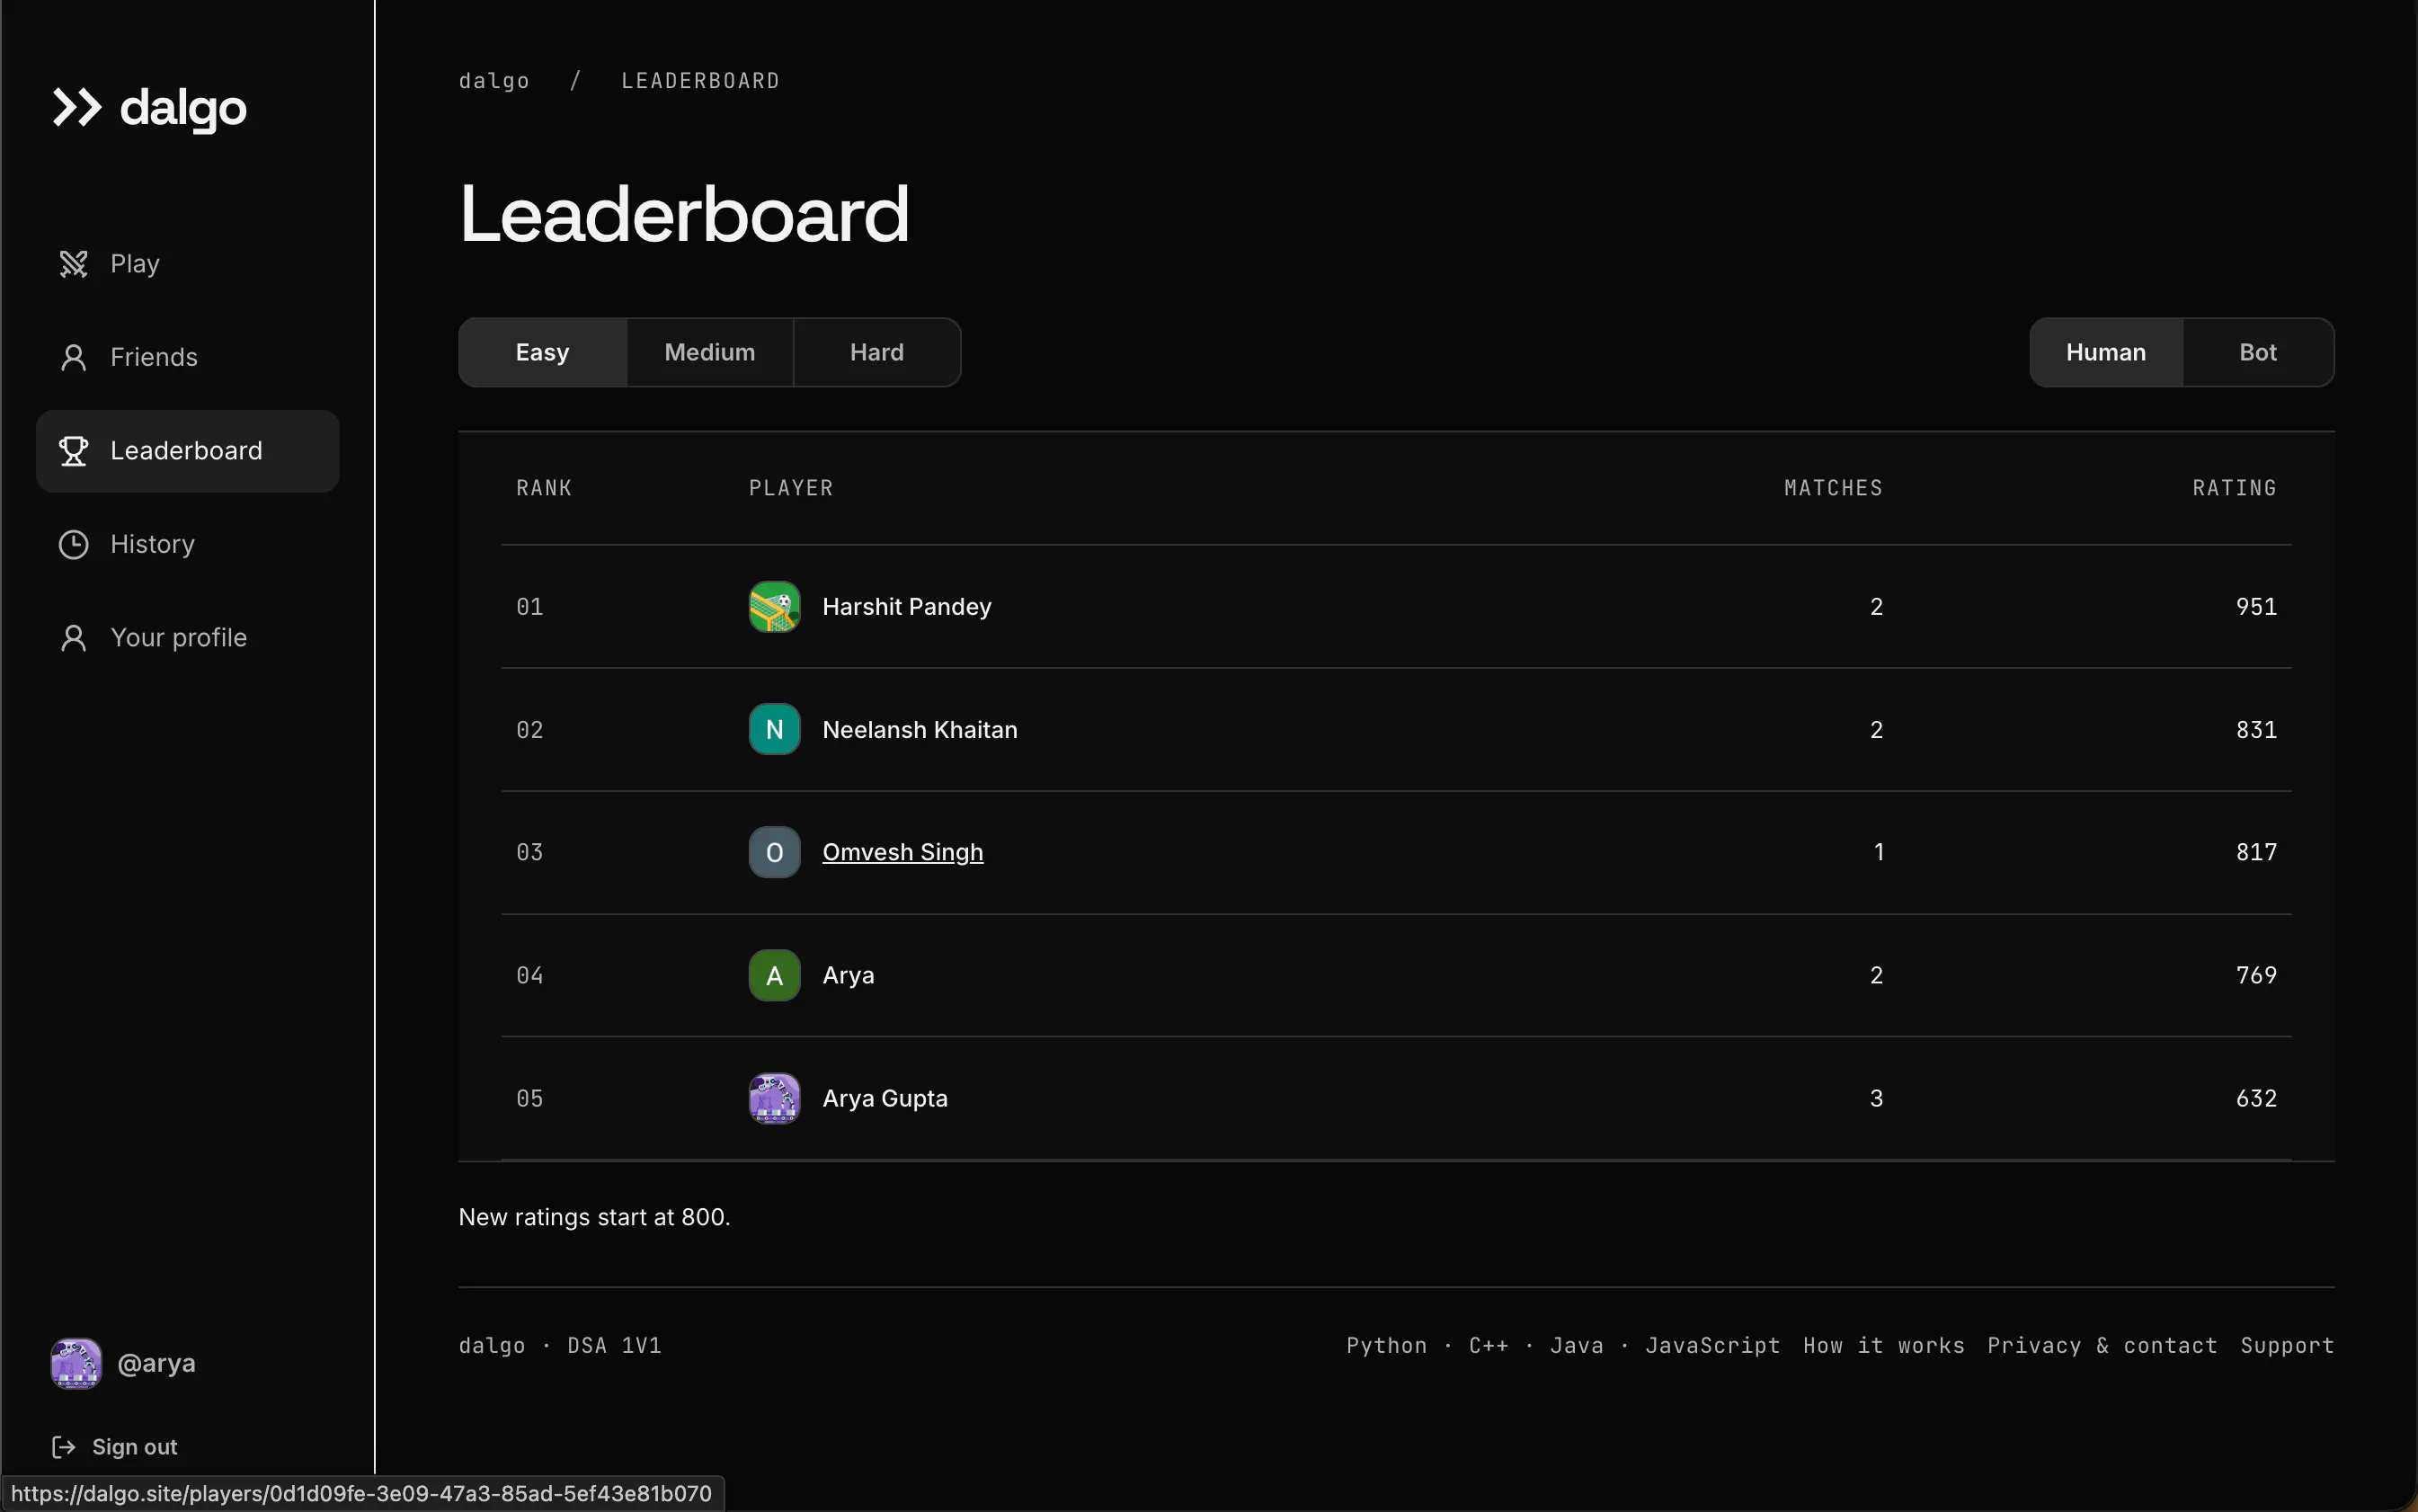Click Neelansh Khaitan's N avatar
The width and height of the screenshot is (2418, 1512).
pyautogui.click(x=775, y=730)
